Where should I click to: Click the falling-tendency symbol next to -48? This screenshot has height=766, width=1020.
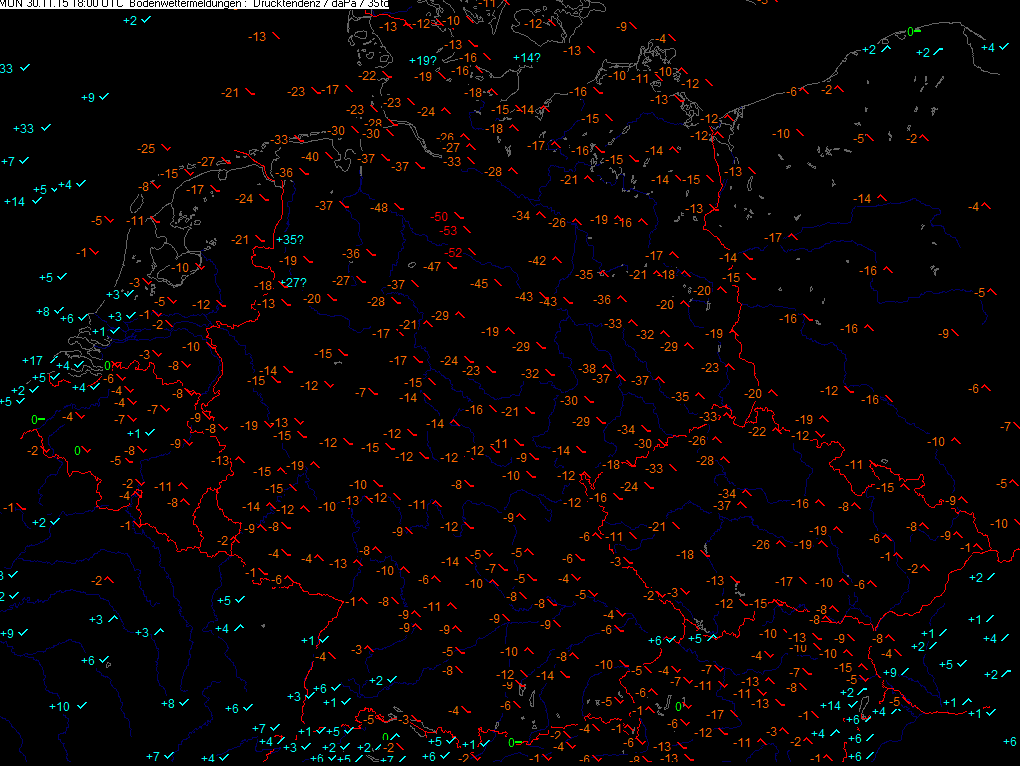399,208
